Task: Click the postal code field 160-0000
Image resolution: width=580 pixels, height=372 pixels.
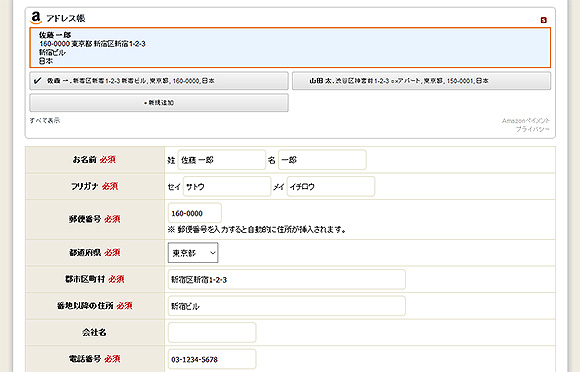Action: tap(195, 213)
